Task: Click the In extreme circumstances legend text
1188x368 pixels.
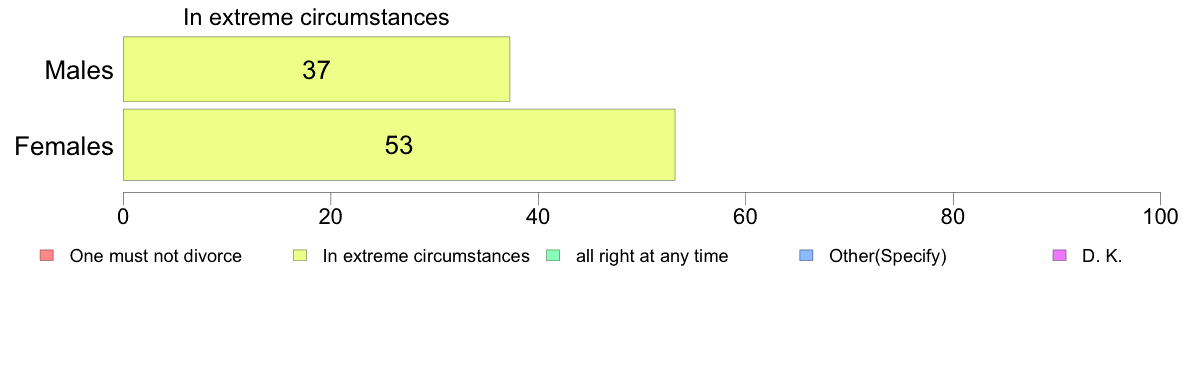Action: 426,256
